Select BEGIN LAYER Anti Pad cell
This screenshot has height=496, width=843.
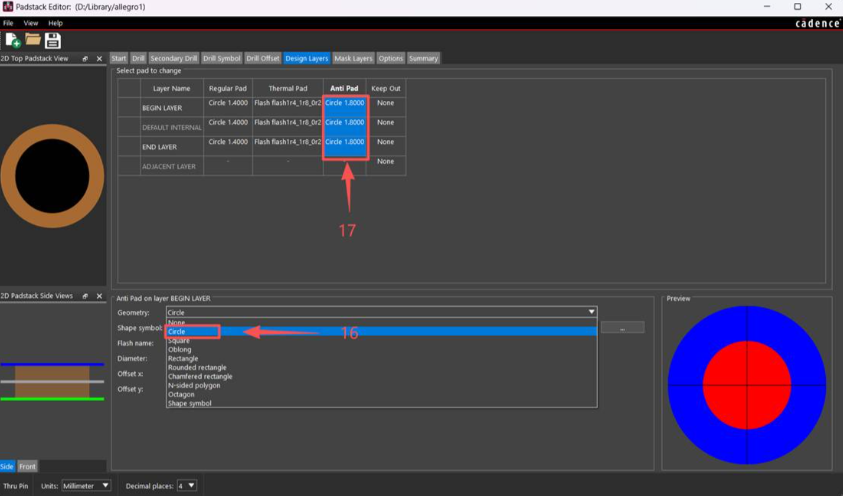click(345, 107)
